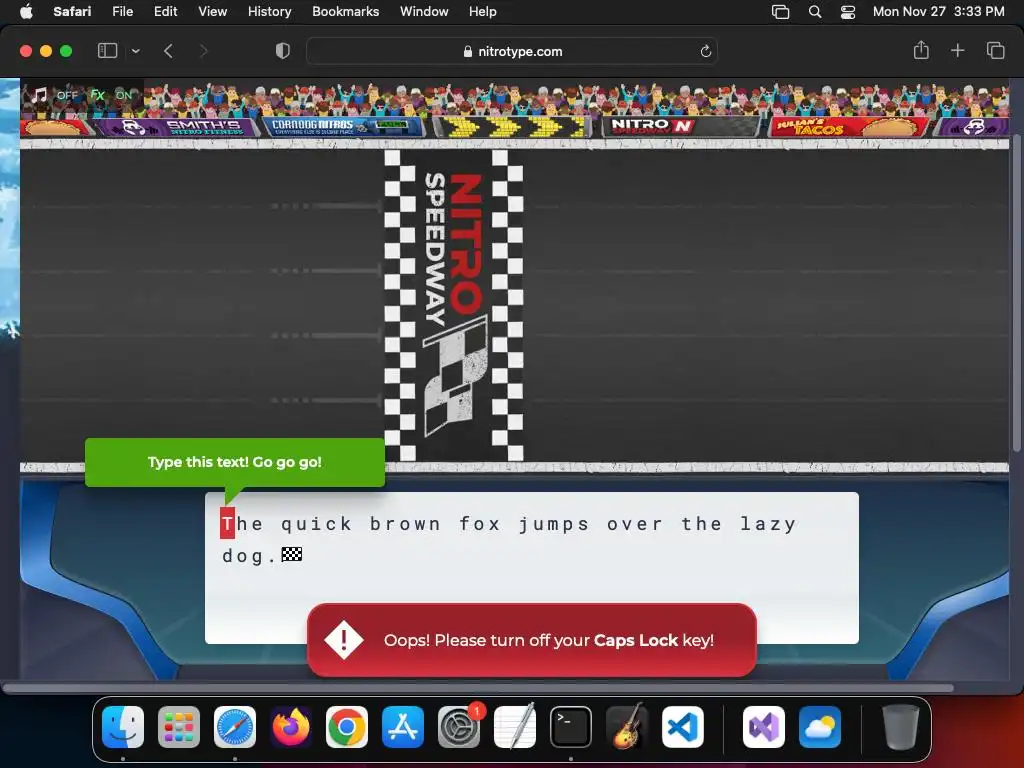Viewport: 1024px width, 768px height.
Task: Open Google Chrome from the Dock
Action: pyautogui.click(x=347, y=727)
